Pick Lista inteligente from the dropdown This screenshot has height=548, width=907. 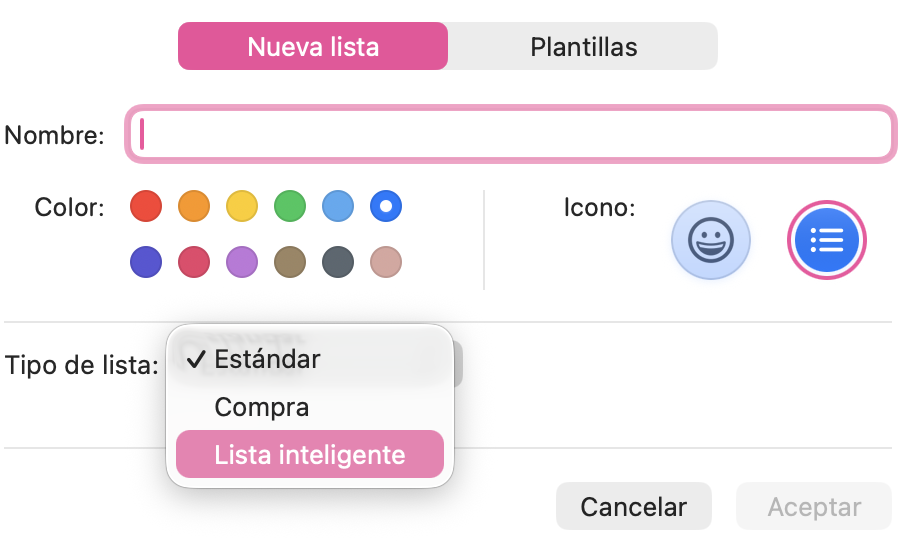[309, 455]
